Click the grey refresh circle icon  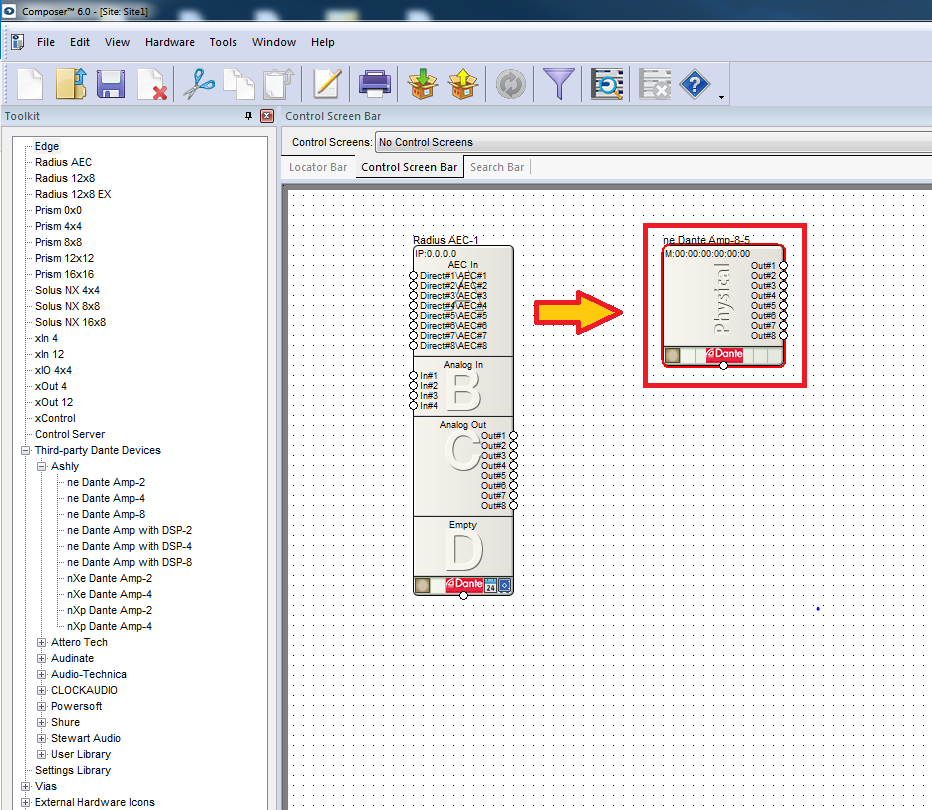coord(511,84)
